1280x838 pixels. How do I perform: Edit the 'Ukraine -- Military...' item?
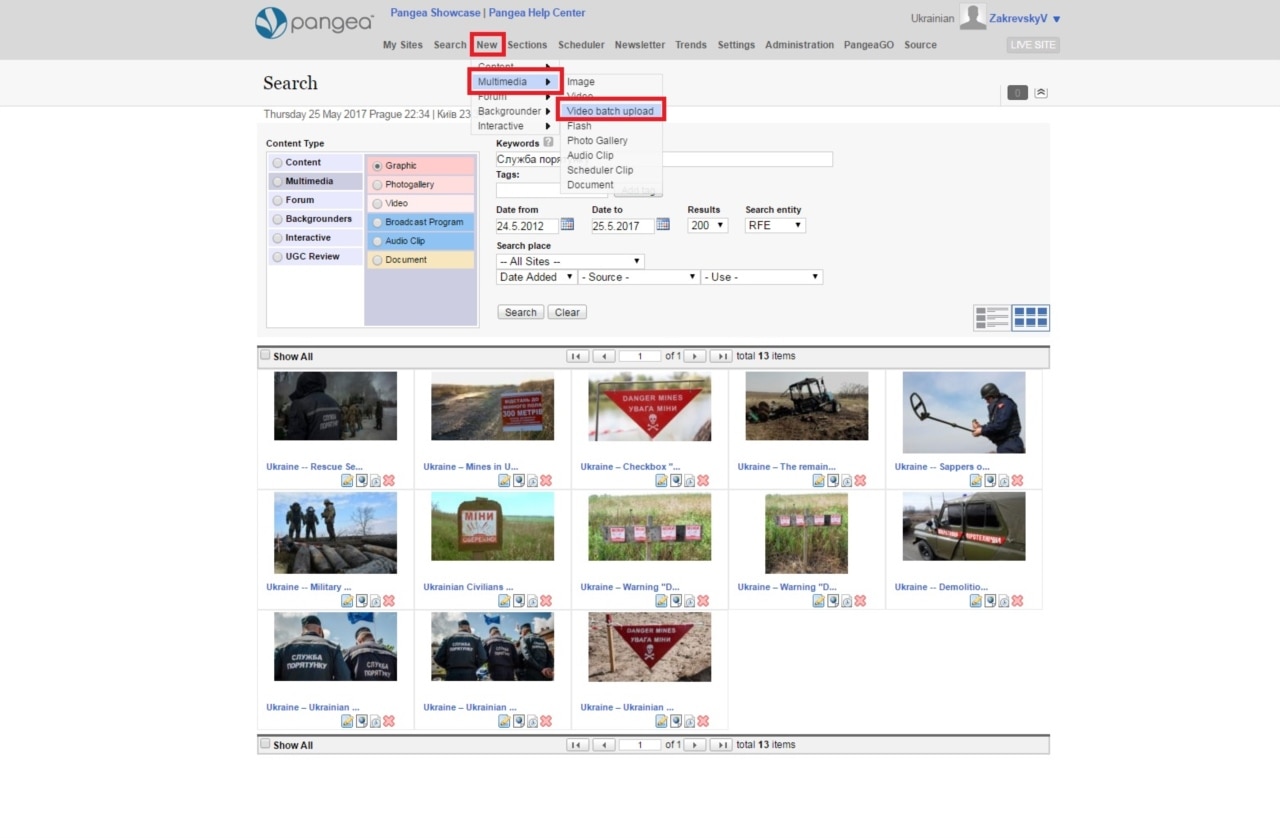click(x=347, y=601)
